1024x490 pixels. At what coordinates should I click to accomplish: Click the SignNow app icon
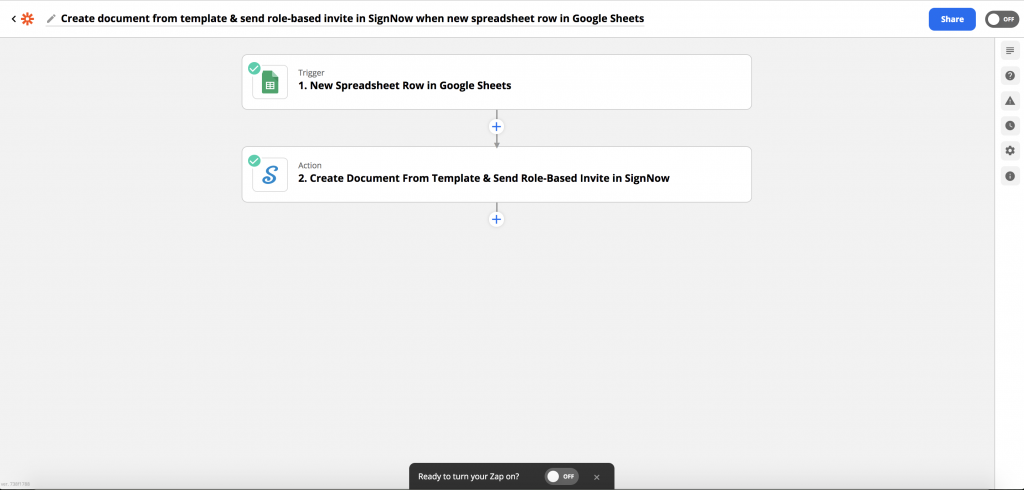click(269, 176)
